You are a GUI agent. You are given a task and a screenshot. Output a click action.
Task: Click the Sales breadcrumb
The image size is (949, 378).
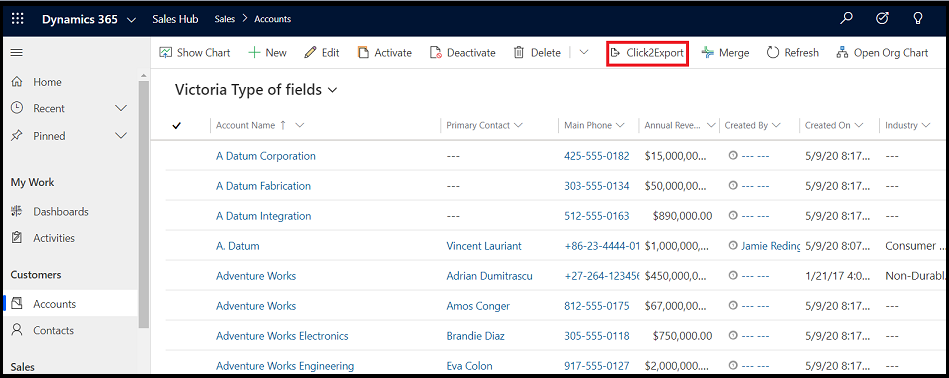(x=225, y=19)
